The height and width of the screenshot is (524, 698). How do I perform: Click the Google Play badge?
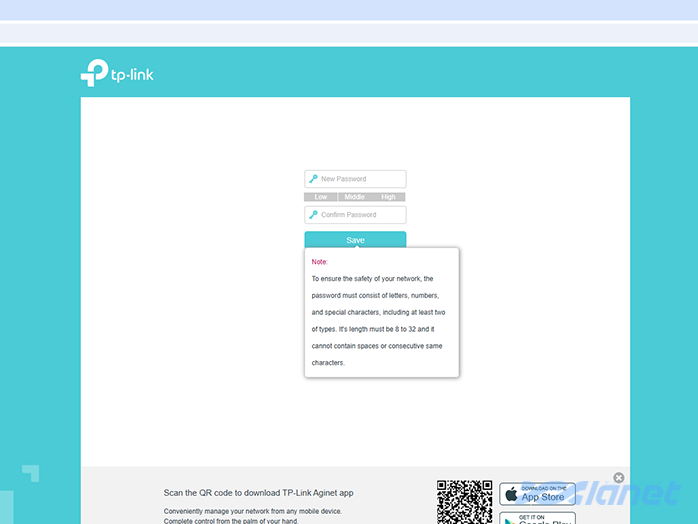point(537,519)
